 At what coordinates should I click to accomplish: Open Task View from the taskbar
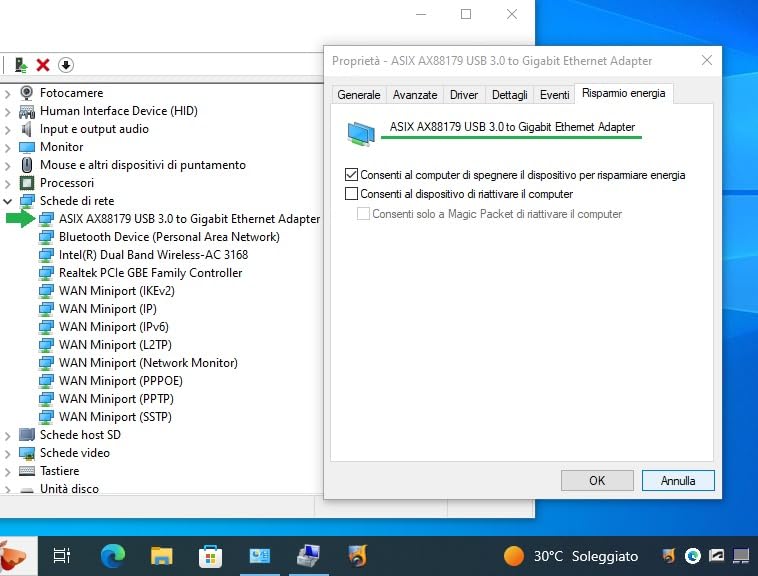click(62, 556)
